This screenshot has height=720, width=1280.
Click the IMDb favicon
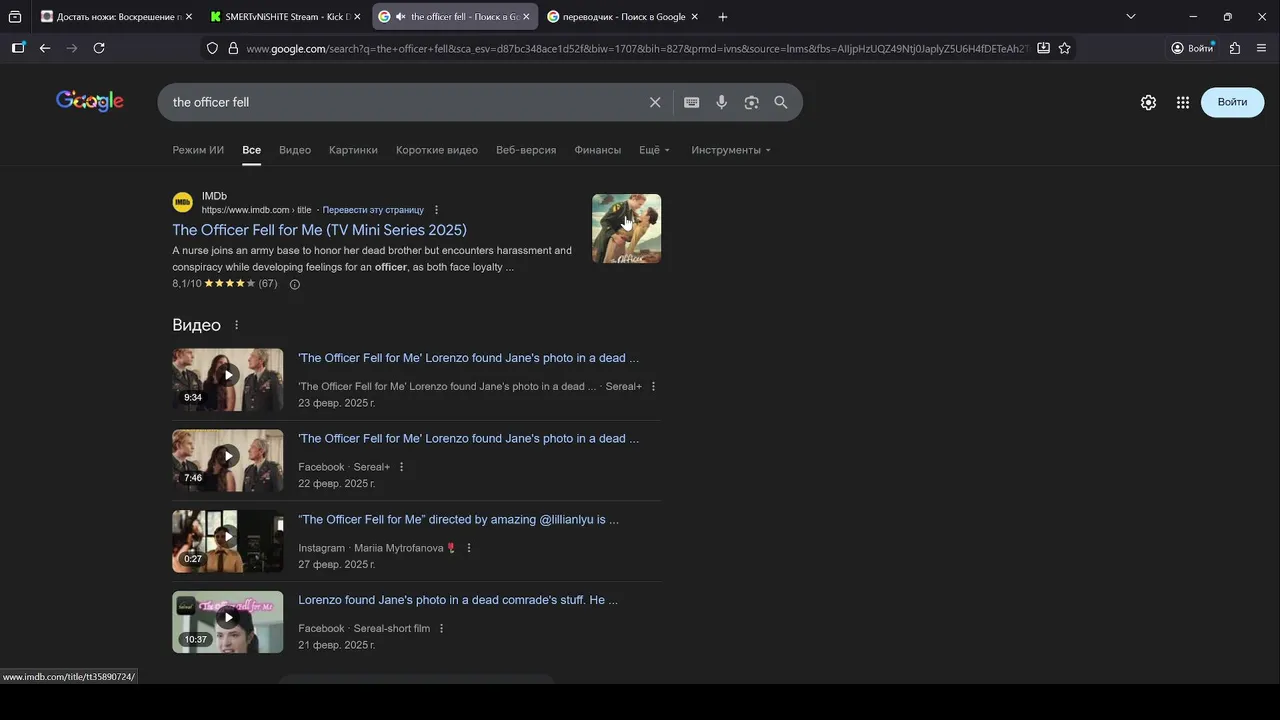click(x=182, y=203)
